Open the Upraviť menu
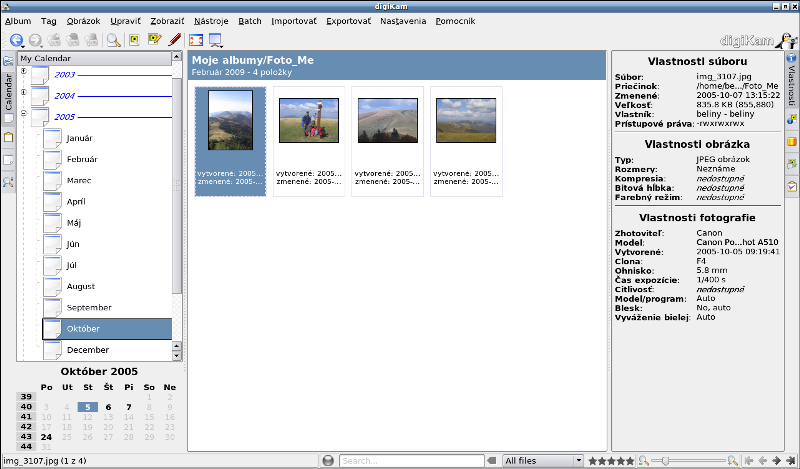 pyautogui.click(x=126, y=21)
